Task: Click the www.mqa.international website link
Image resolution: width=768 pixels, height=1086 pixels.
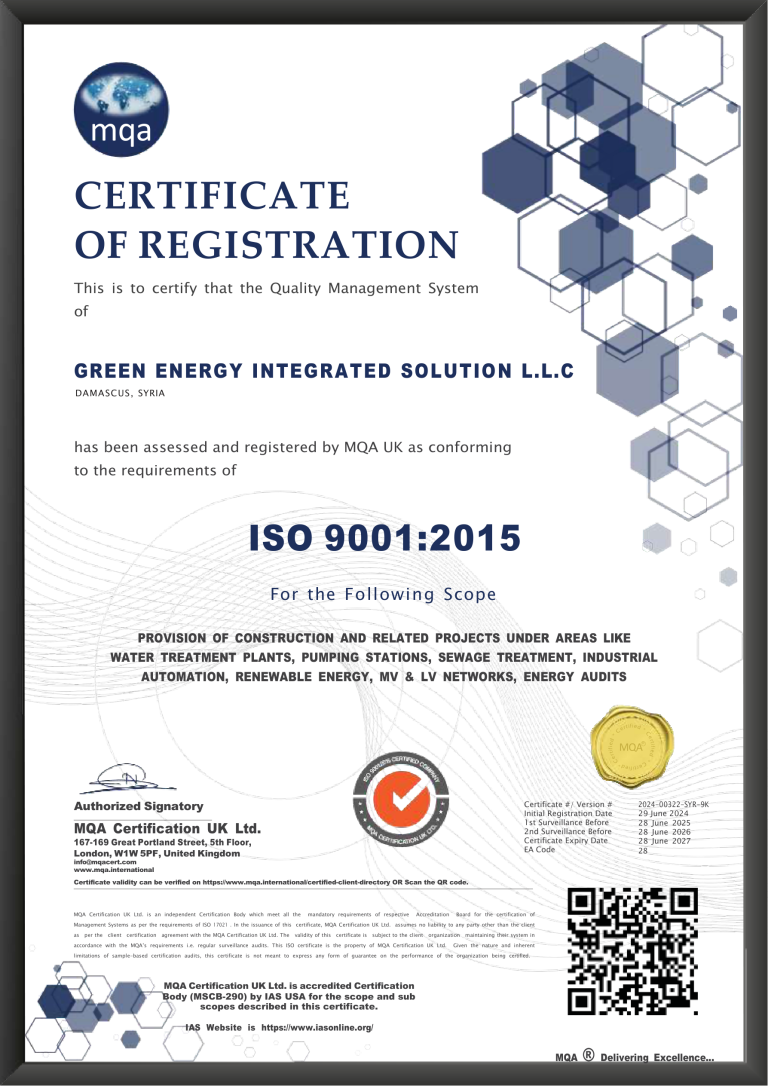Action: coord(114,869)
